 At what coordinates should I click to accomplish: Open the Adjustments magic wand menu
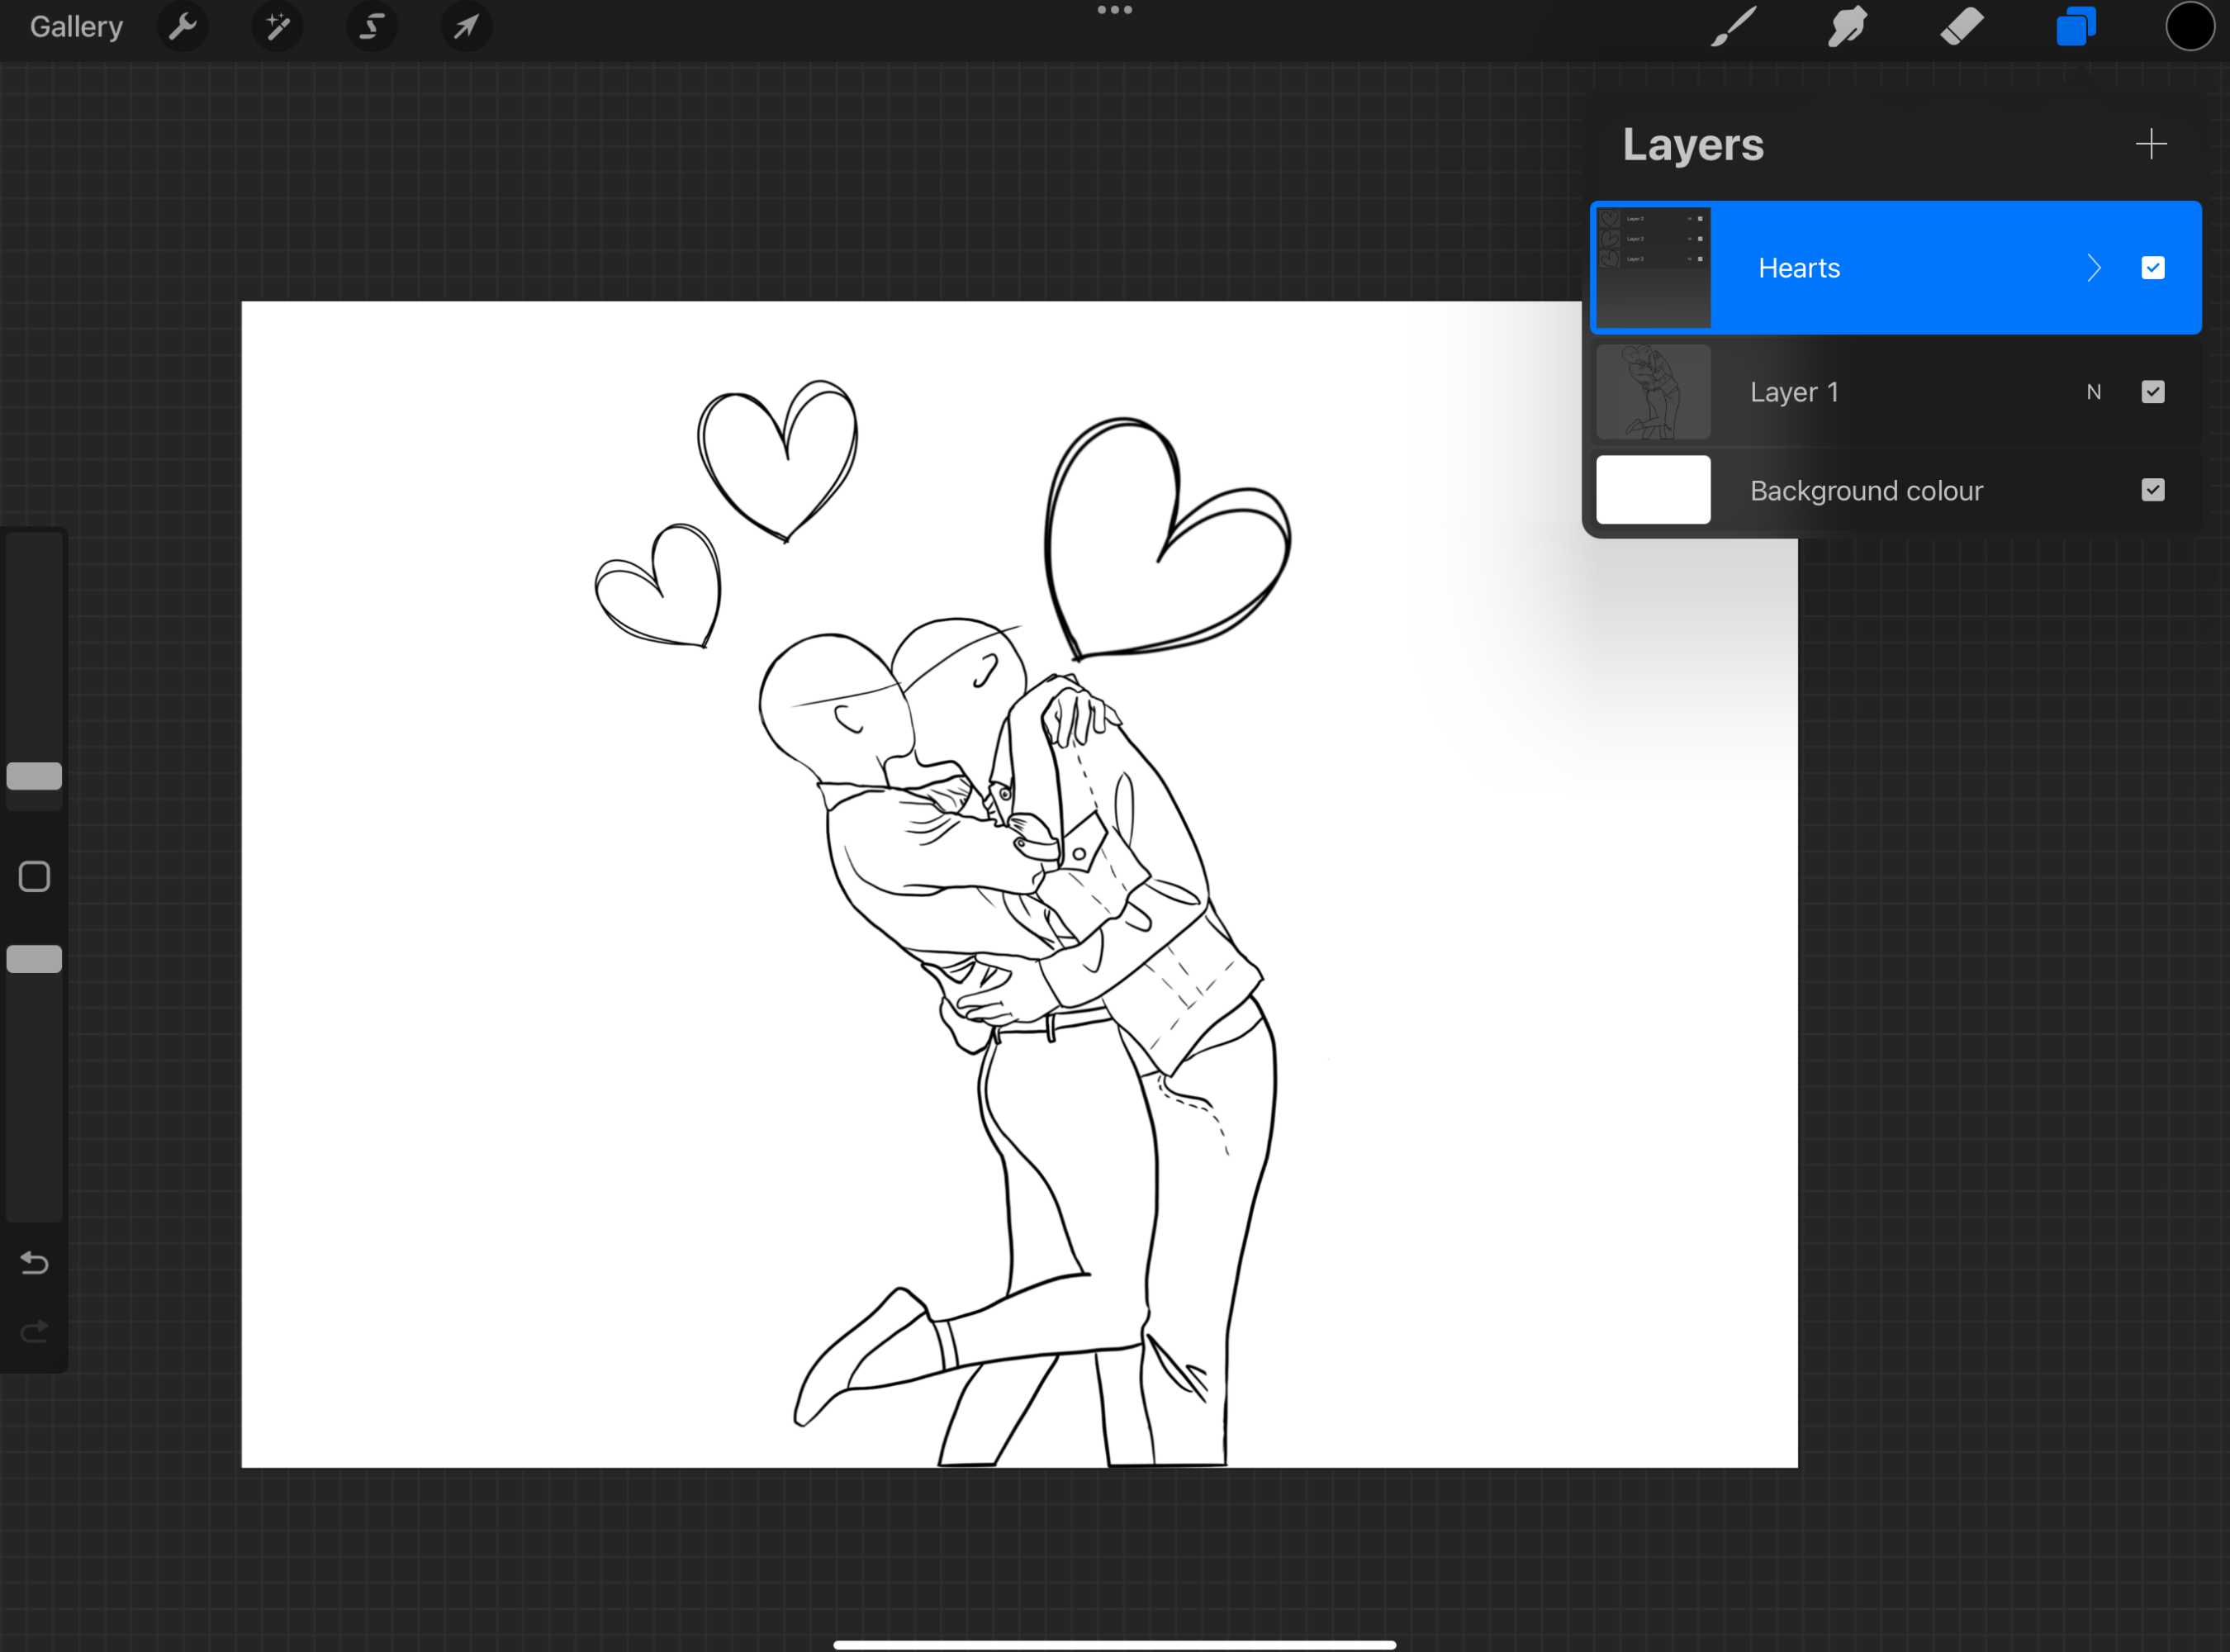tap(277, 27)
